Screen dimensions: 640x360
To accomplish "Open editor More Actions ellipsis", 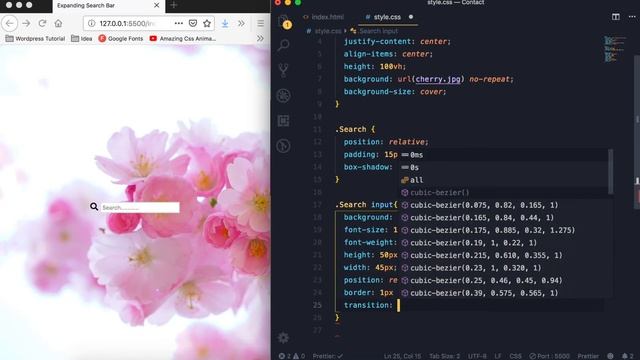I will 632,17.
